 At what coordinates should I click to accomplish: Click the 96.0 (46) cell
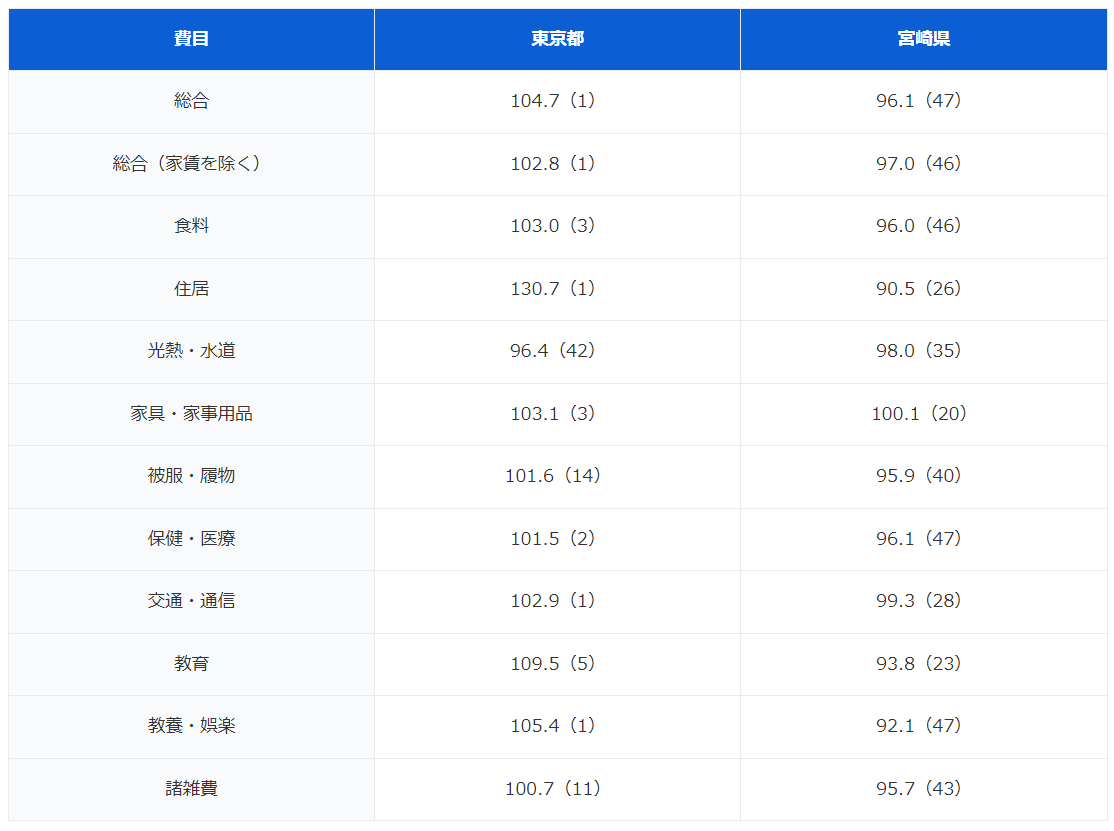click(x=923, y=226)
